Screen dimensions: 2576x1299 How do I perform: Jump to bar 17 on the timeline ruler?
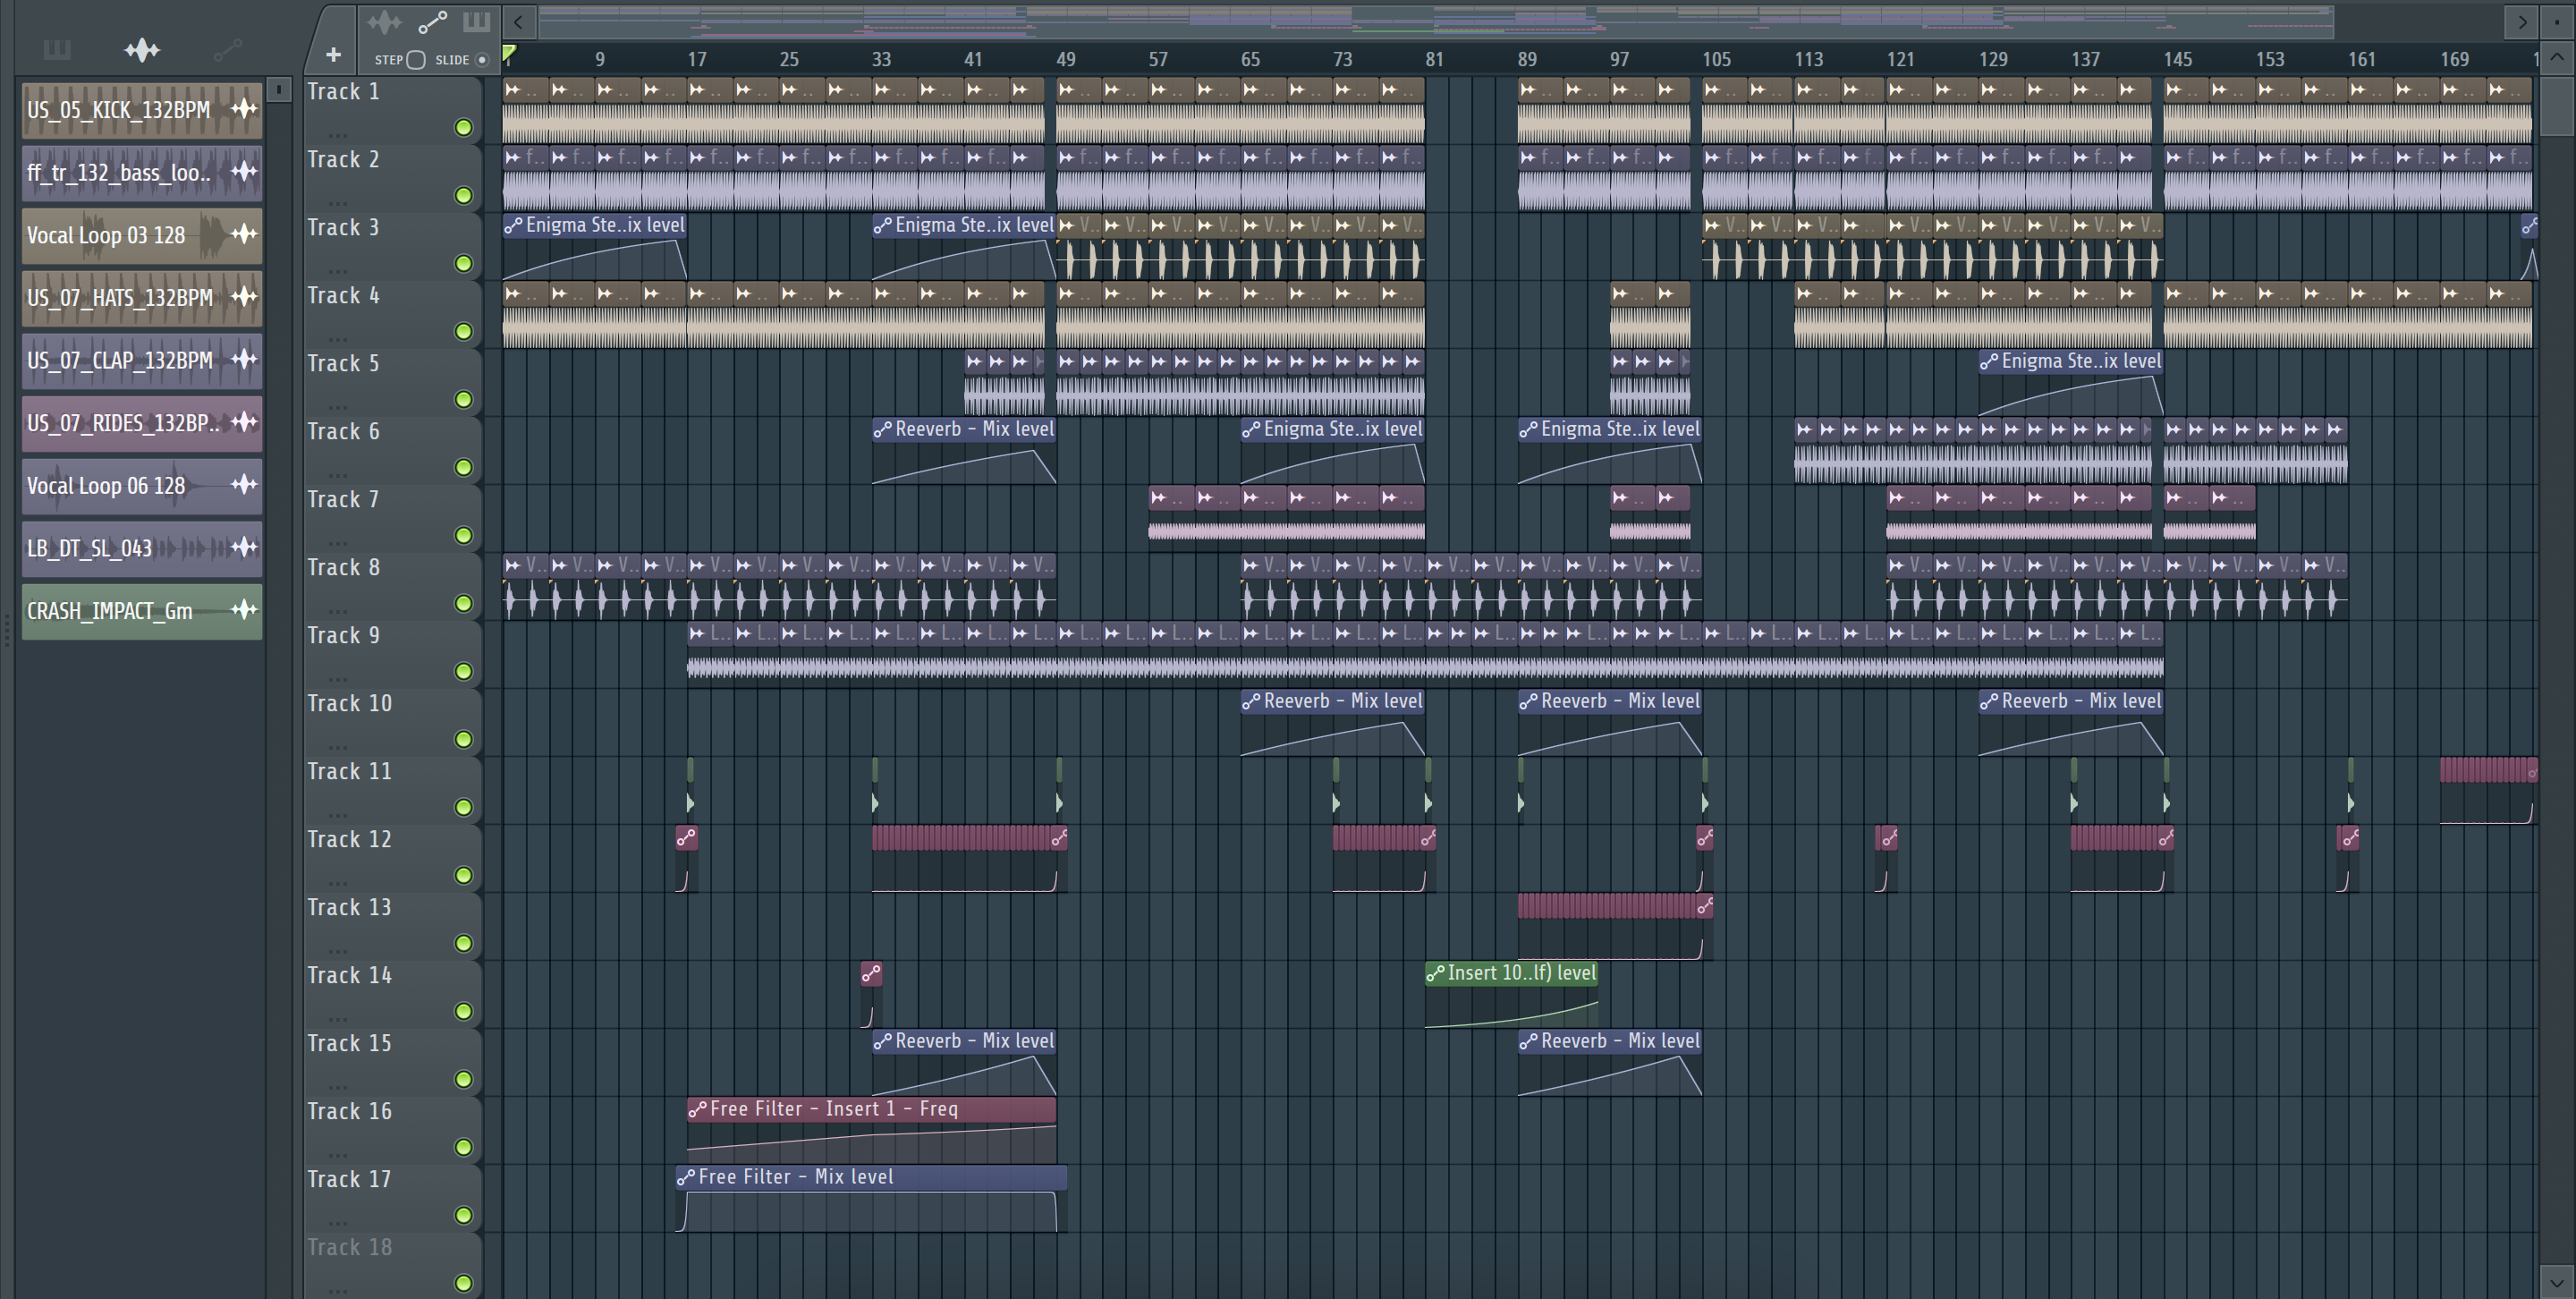click(x=696, y=59)
